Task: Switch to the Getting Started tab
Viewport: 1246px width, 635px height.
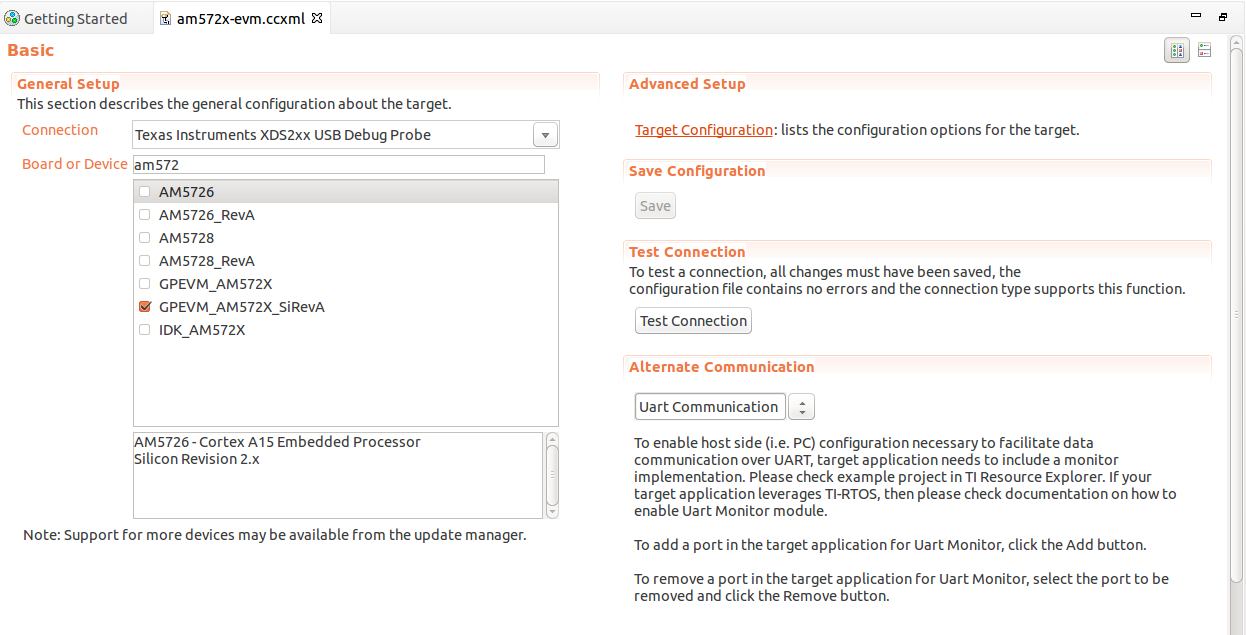Action: tap(75, 18)
